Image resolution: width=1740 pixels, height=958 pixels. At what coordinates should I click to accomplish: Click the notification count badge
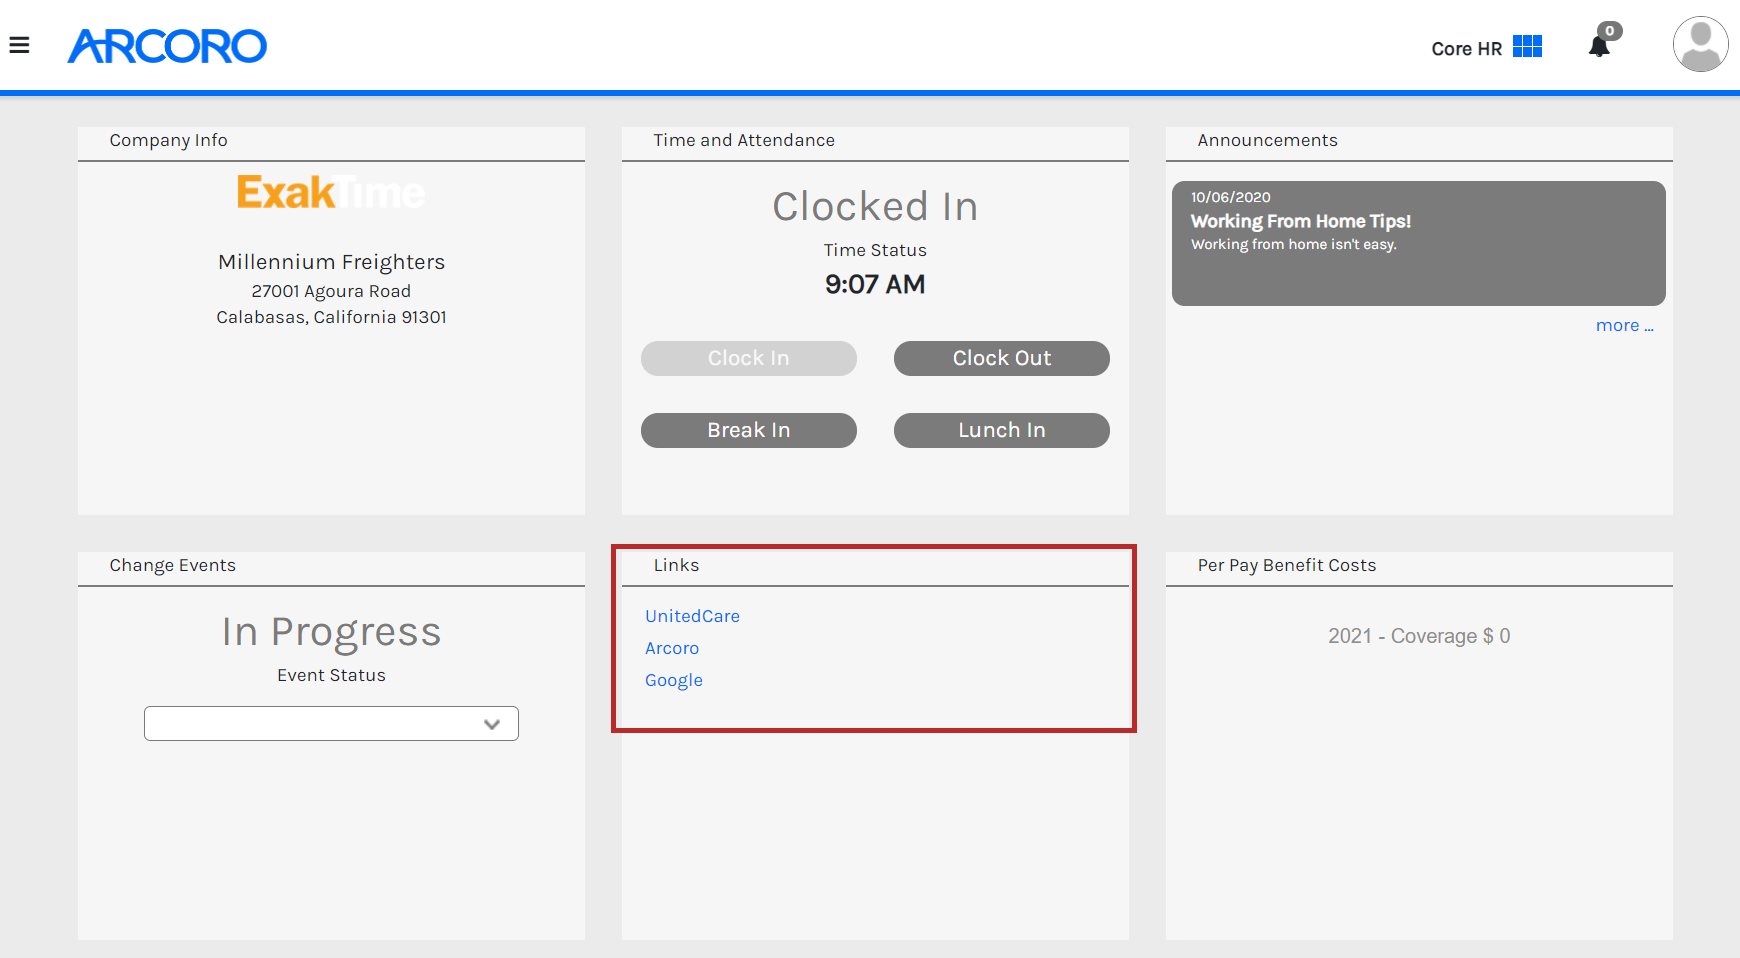(x=1610, y=31)
